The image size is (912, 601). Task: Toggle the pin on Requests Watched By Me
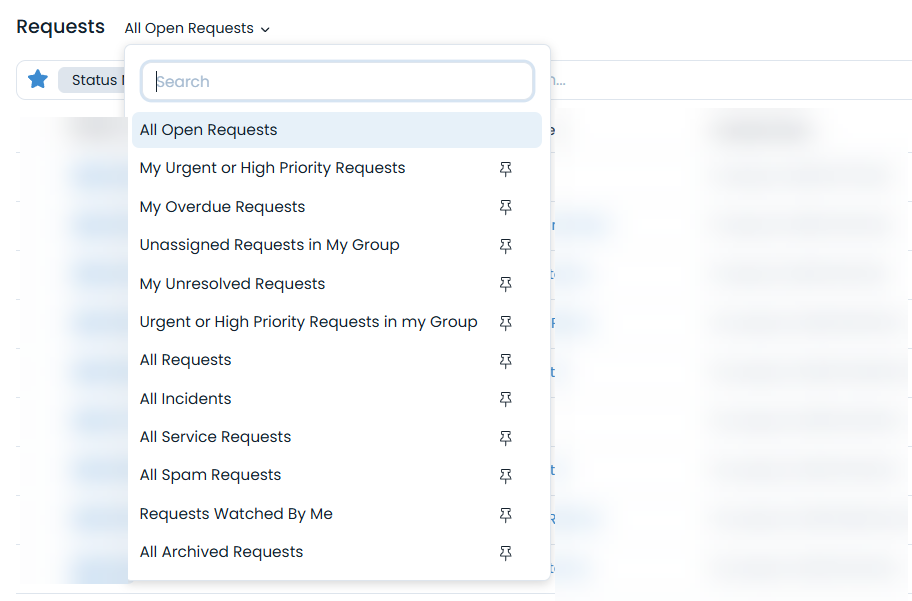pyautogui.click(x=506, y=514)
